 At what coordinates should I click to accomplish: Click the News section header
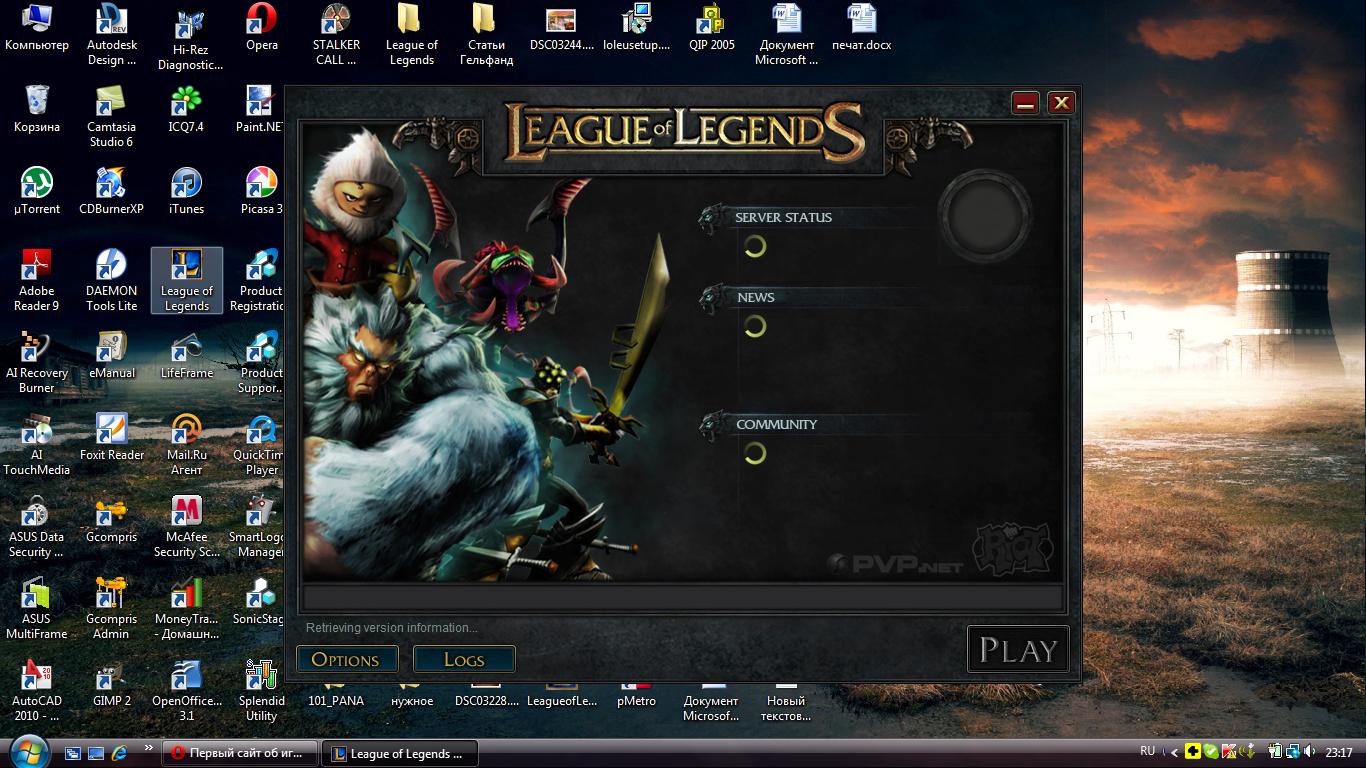coord(756,297)
